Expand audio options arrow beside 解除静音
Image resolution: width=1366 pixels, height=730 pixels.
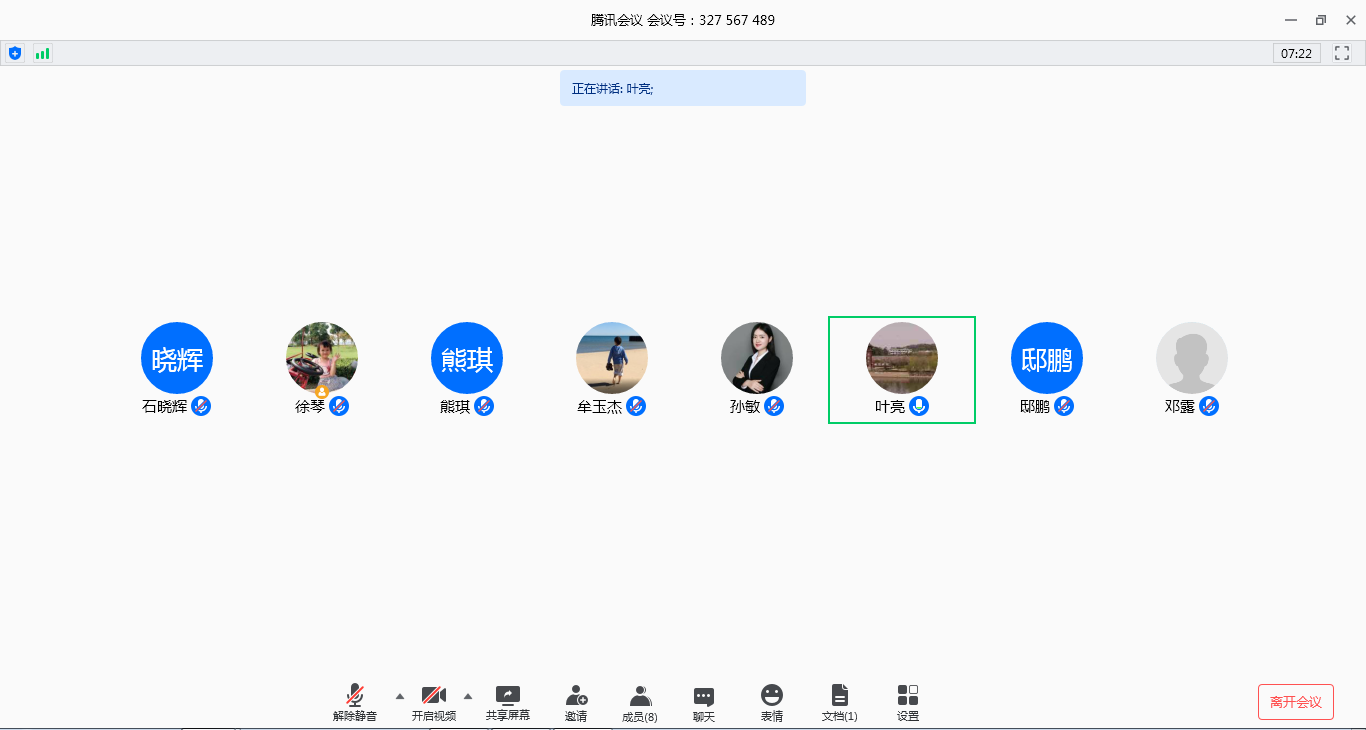point(400,695)
